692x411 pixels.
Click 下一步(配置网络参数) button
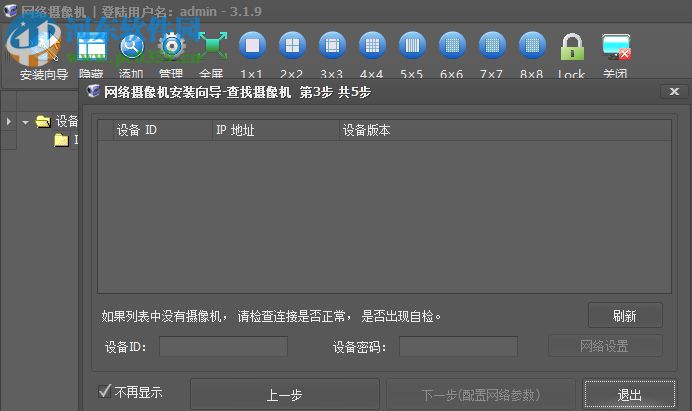click(x=481, y=394)
